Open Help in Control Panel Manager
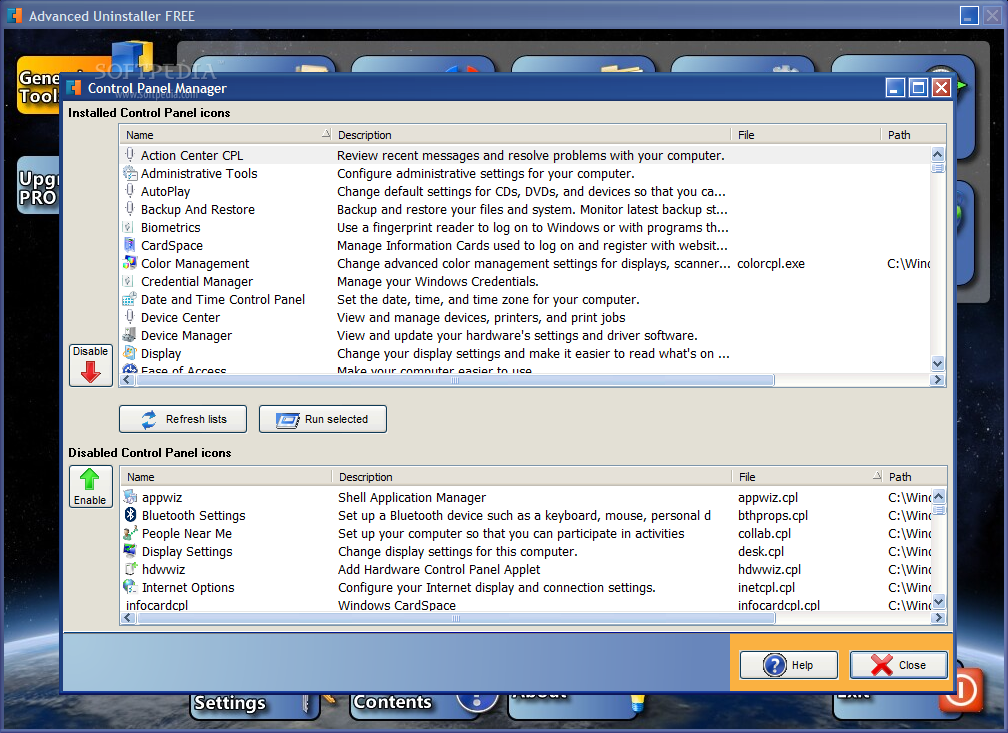 tap(789, 665)
